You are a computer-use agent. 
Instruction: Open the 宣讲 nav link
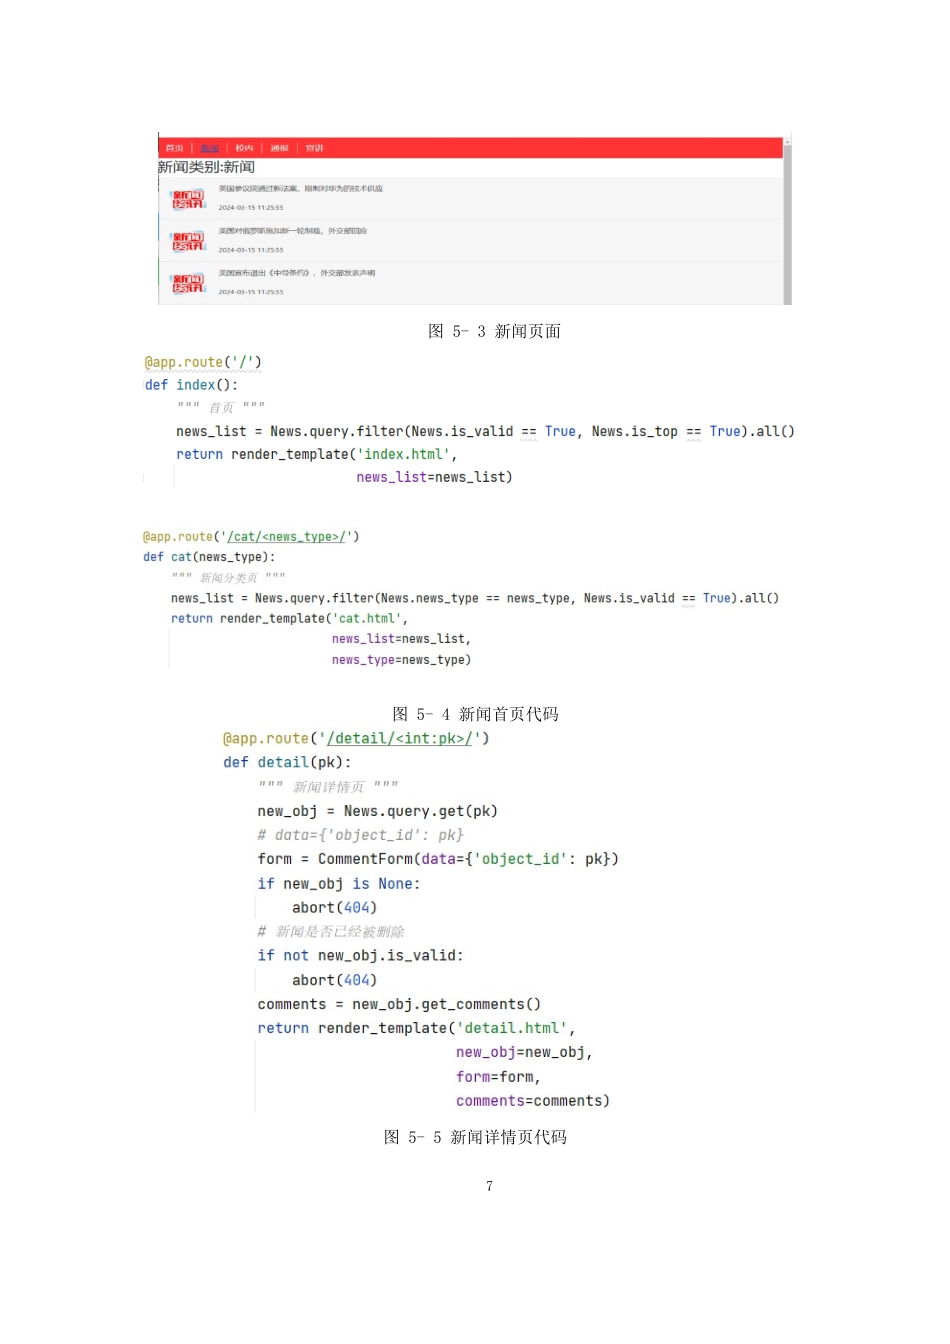tap(314, 148)
